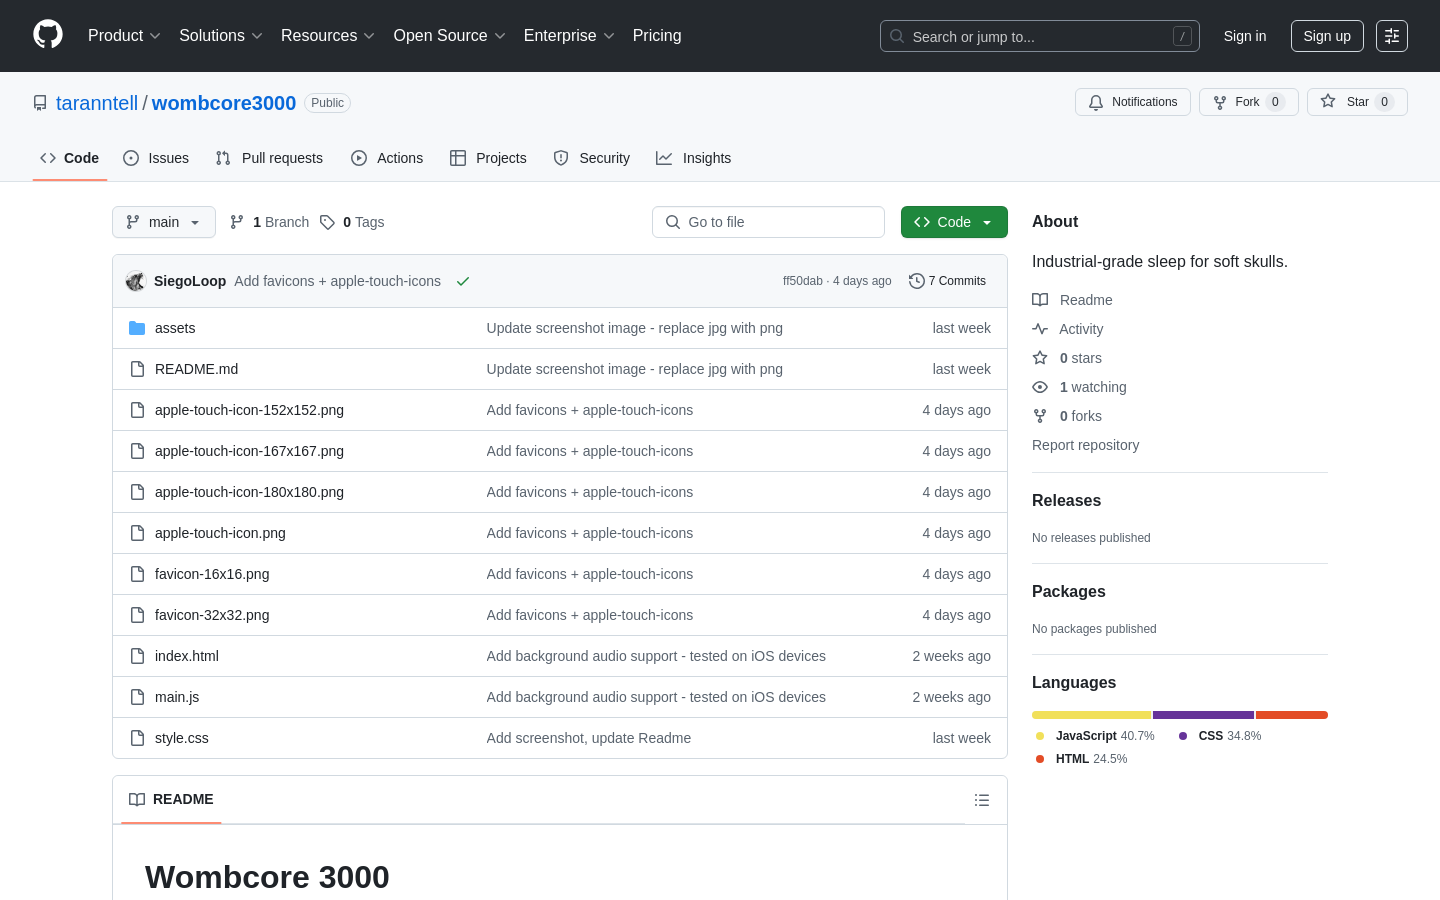Open apple-touch-icon-152x152.png file

[249, 410]
